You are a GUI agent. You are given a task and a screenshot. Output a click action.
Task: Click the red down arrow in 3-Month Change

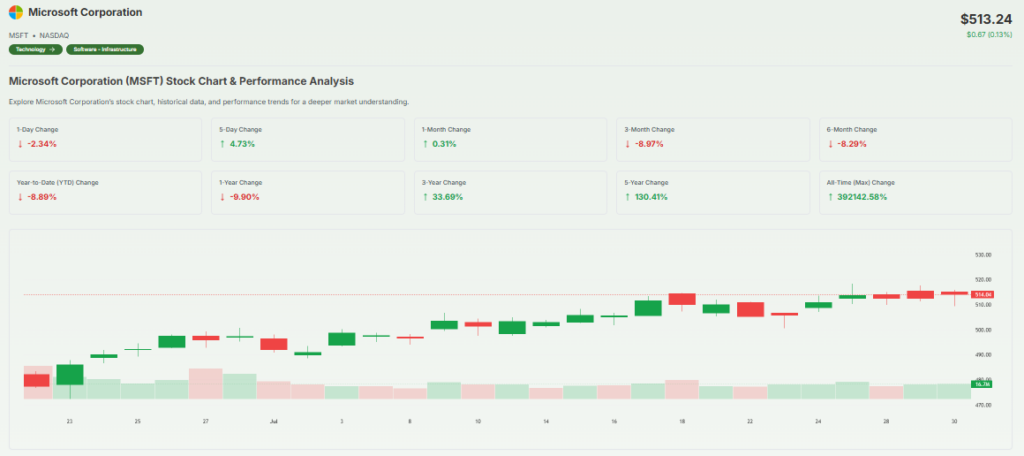(x=627, y=144)
